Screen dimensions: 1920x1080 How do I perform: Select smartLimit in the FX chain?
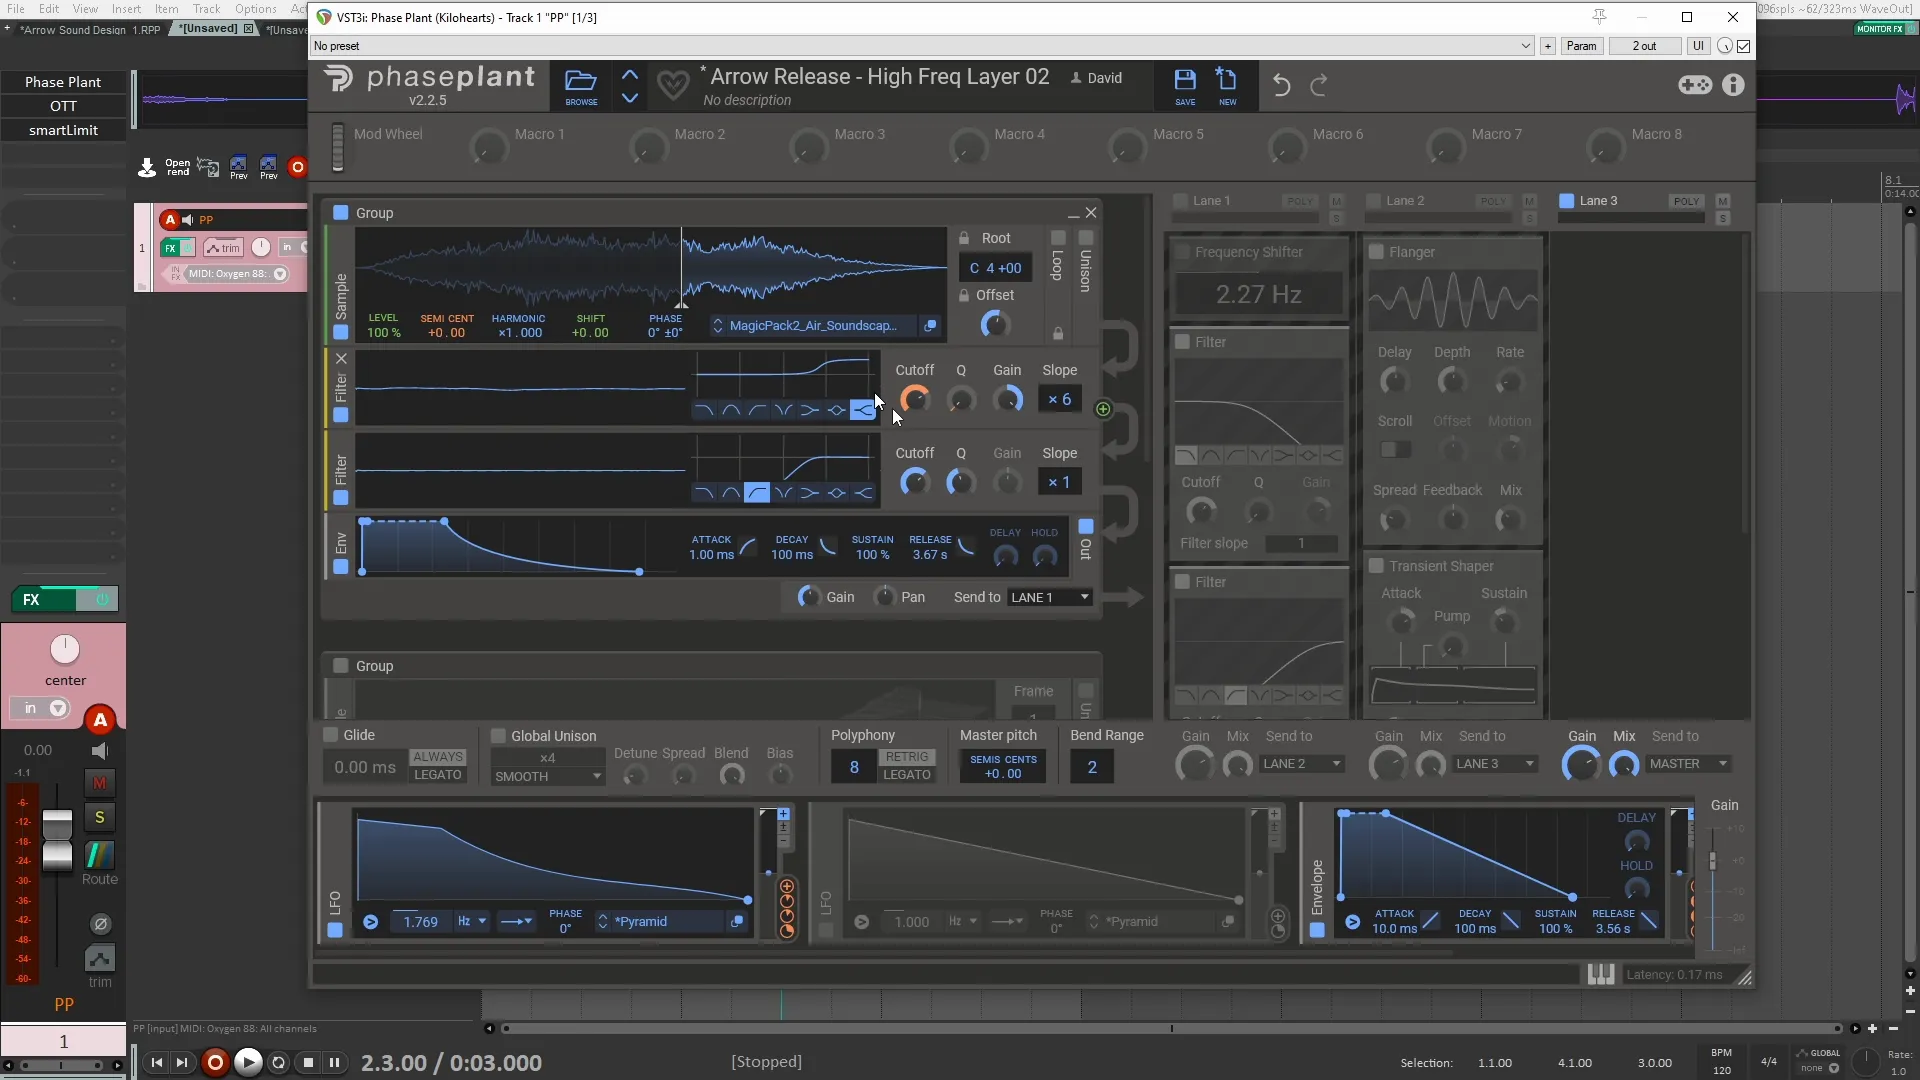(x=63, y=130)
